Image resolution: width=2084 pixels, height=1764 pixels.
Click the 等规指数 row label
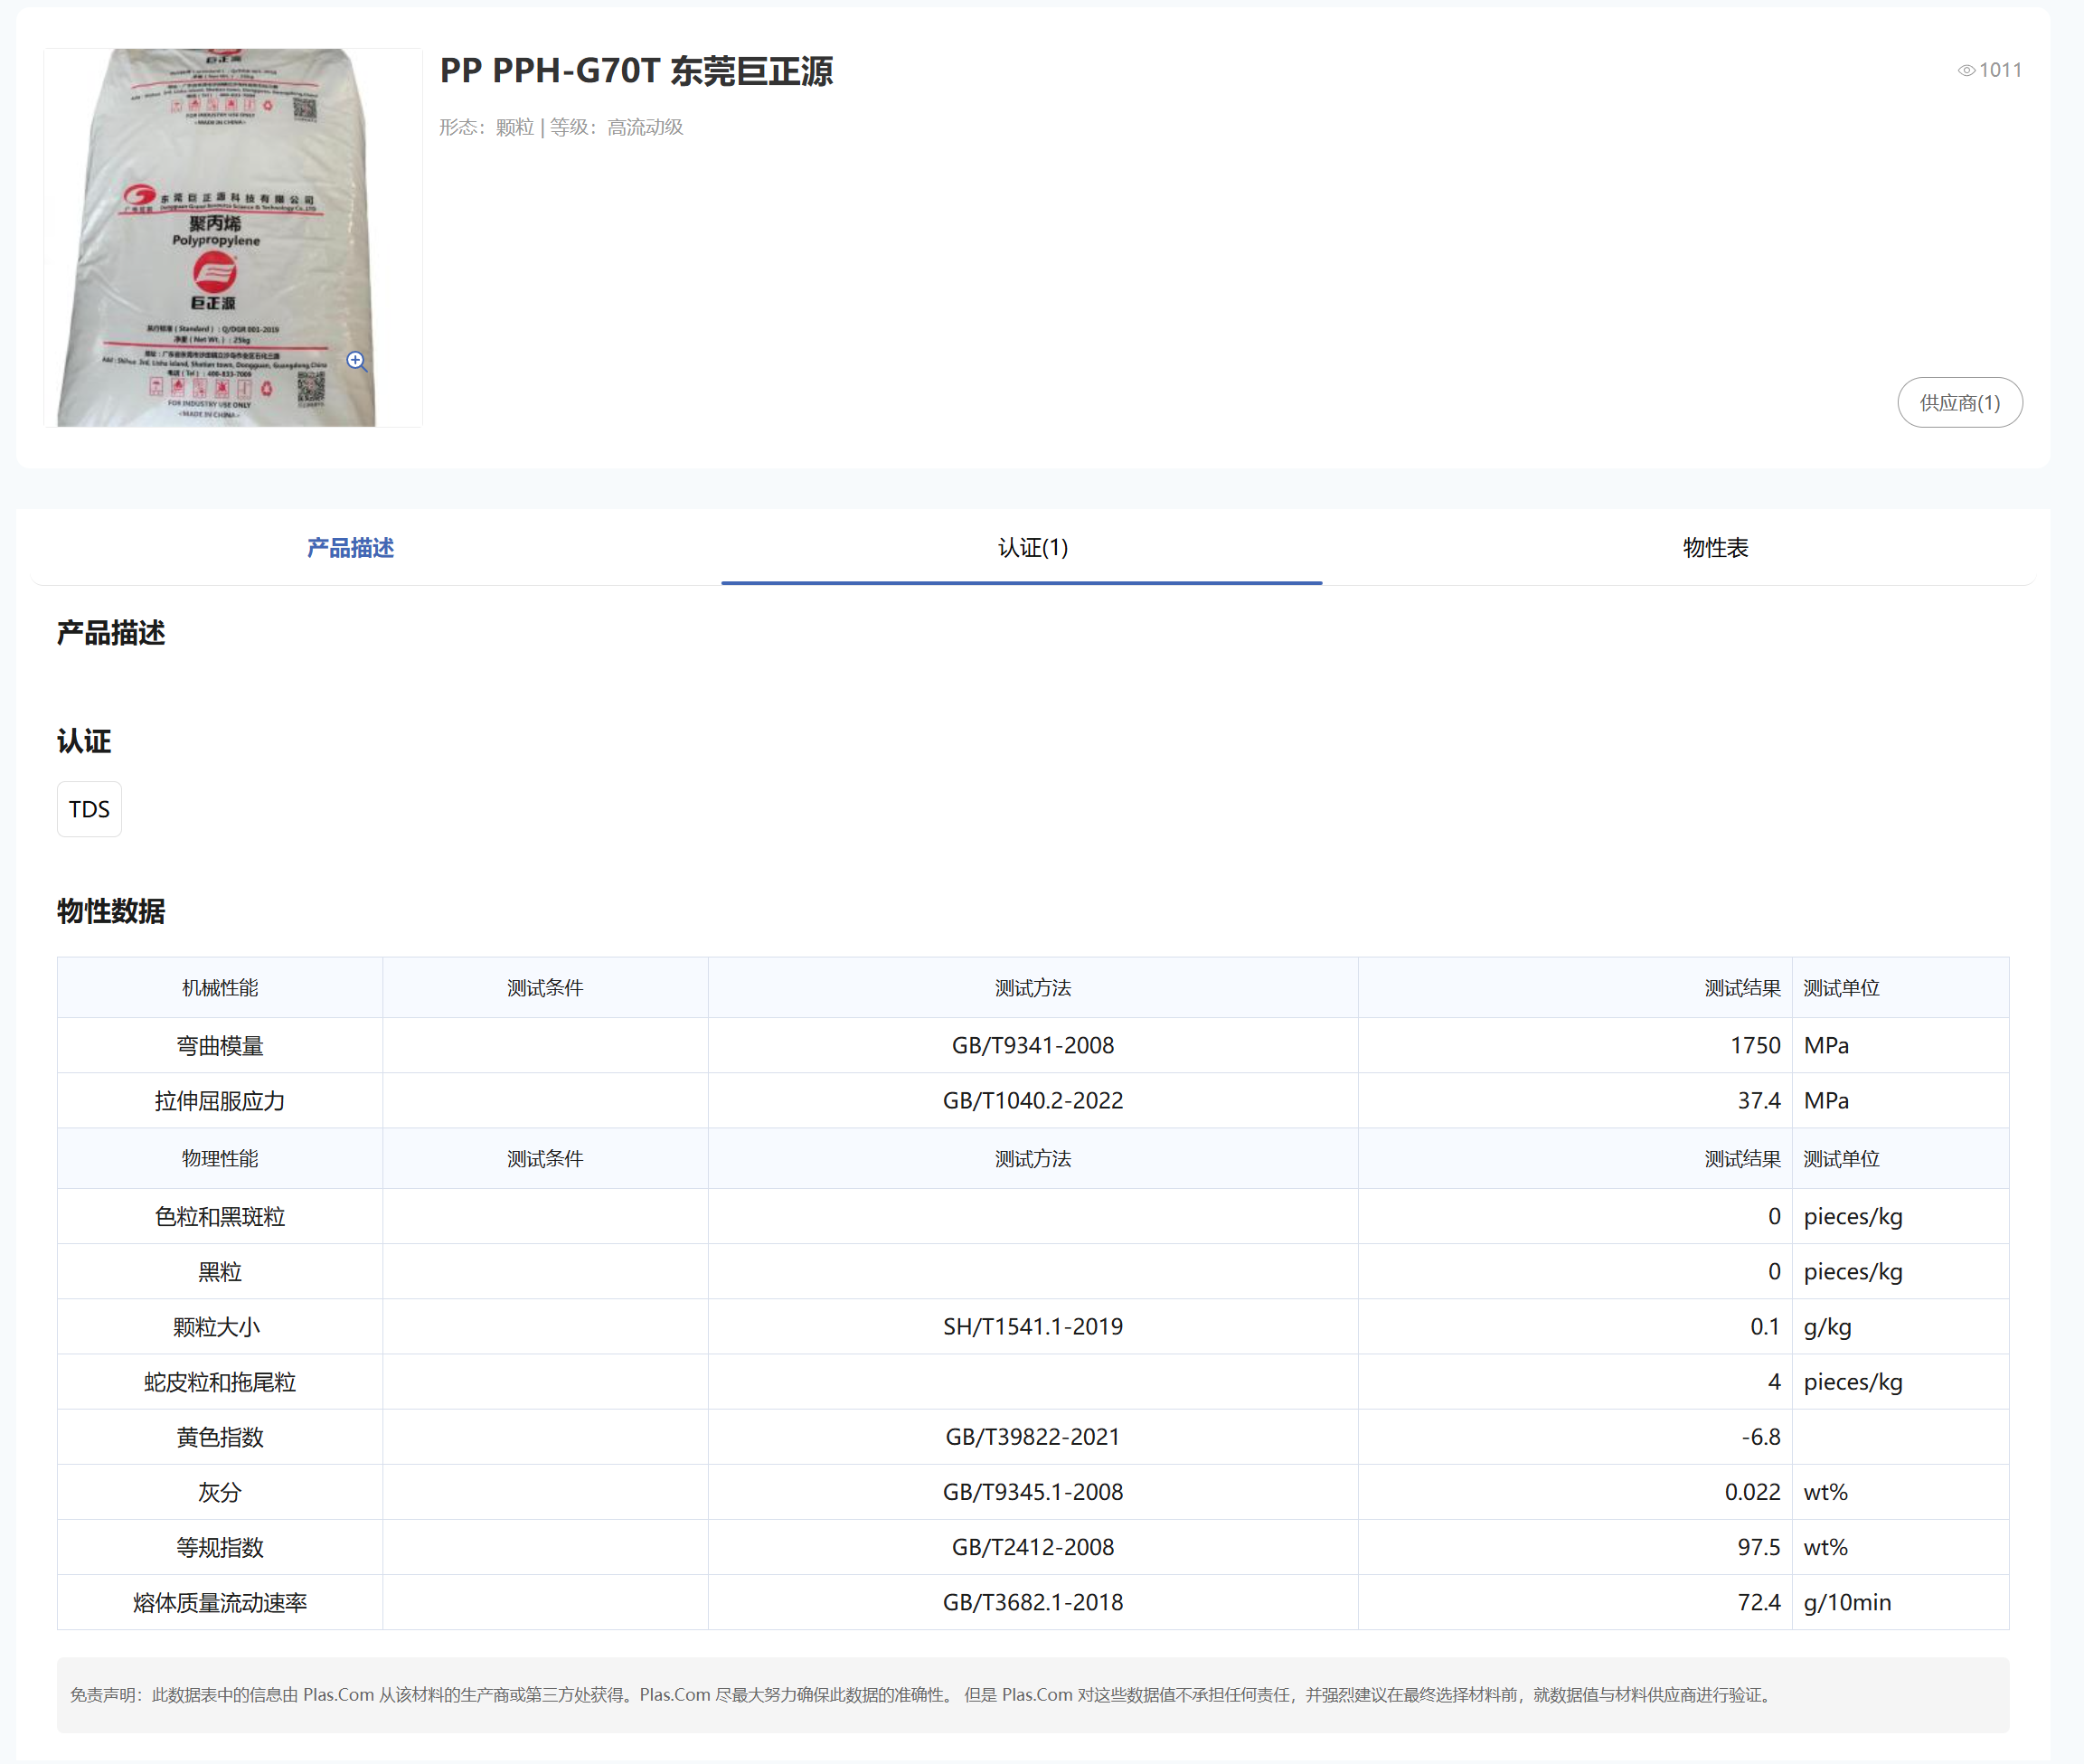pyautogui.click(x=220, y=1546)
